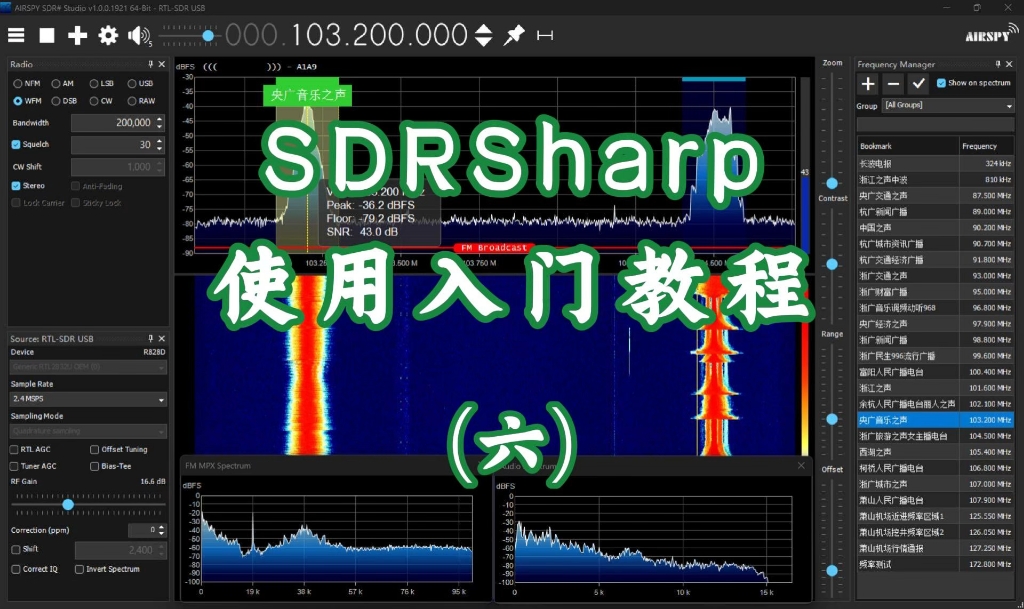This screenshot has height=609, width=1024.
Task: Select the 90.200 MHz bookmark
Action: (935, 228)
